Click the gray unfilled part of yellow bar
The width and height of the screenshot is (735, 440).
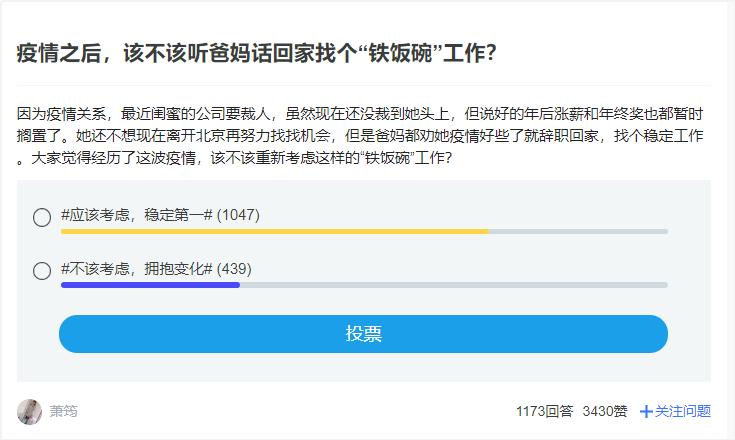tap(578, 231)
